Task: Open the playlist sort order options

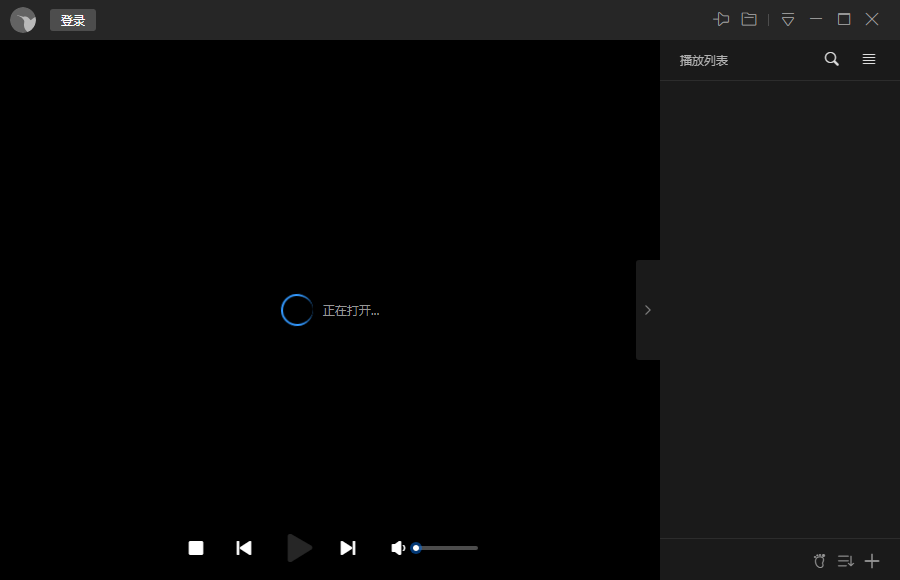Action: pos(846,561)
